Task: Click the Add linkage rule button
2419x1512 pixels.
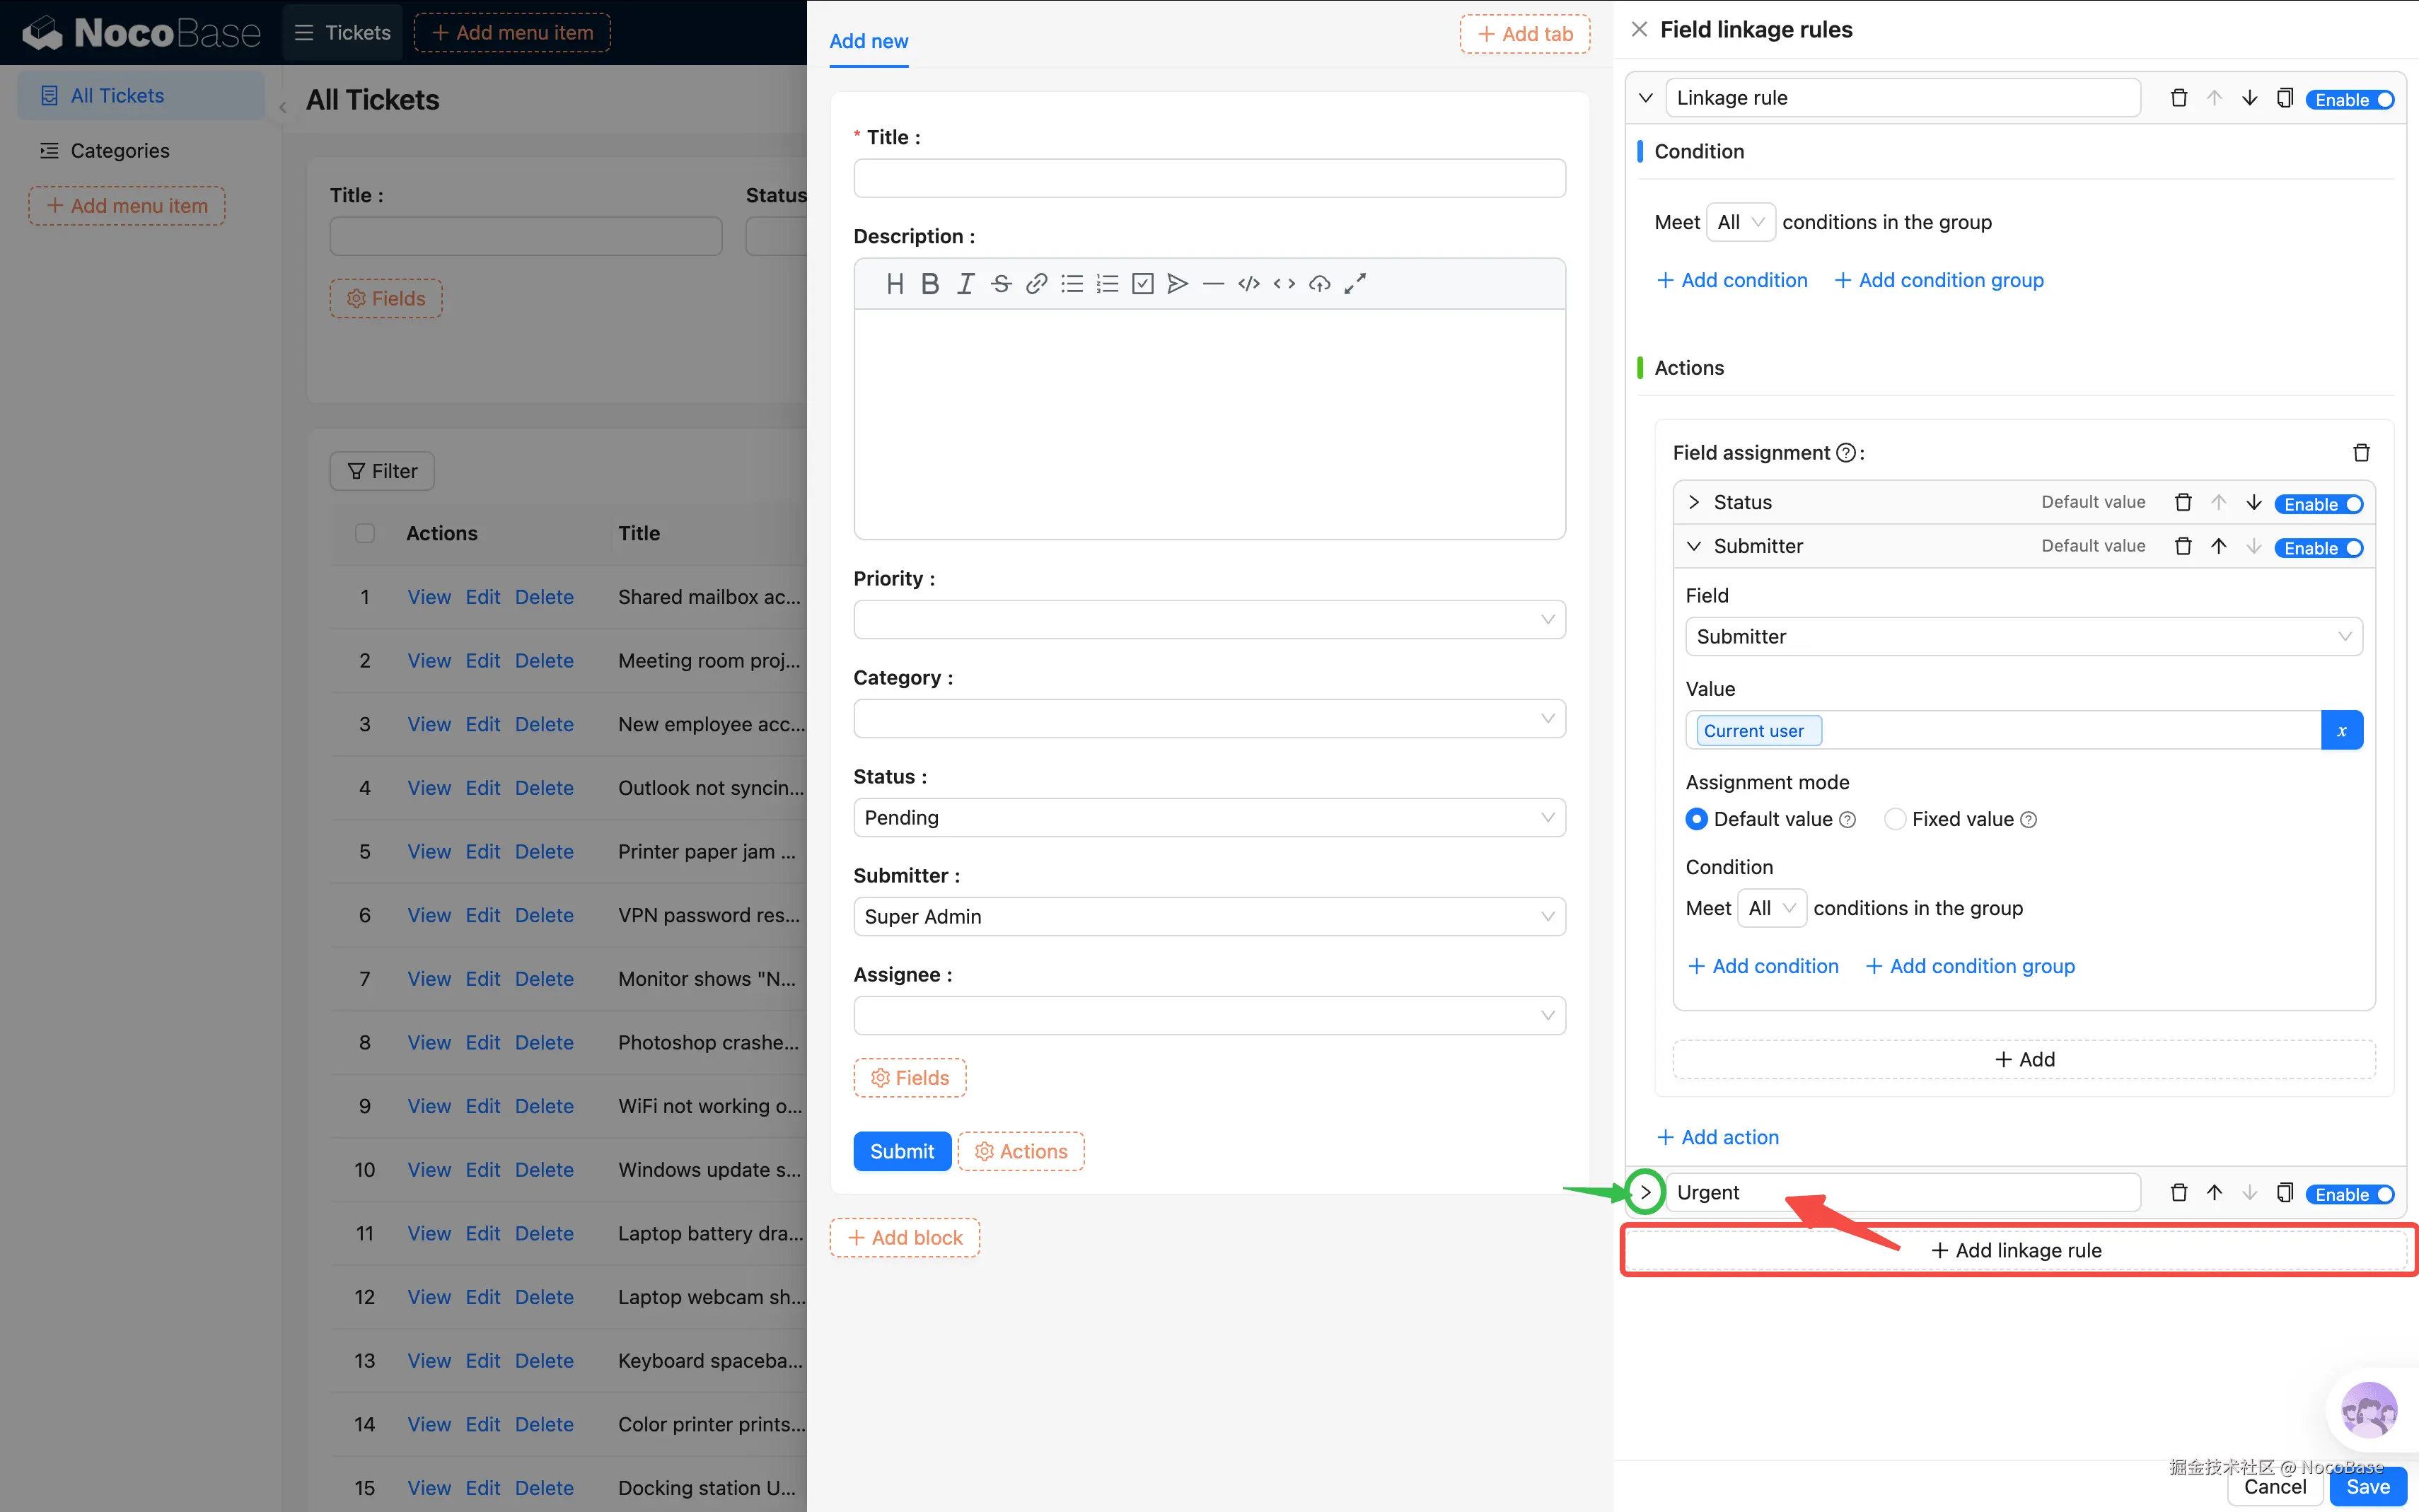Action: pos(2015,1250)
